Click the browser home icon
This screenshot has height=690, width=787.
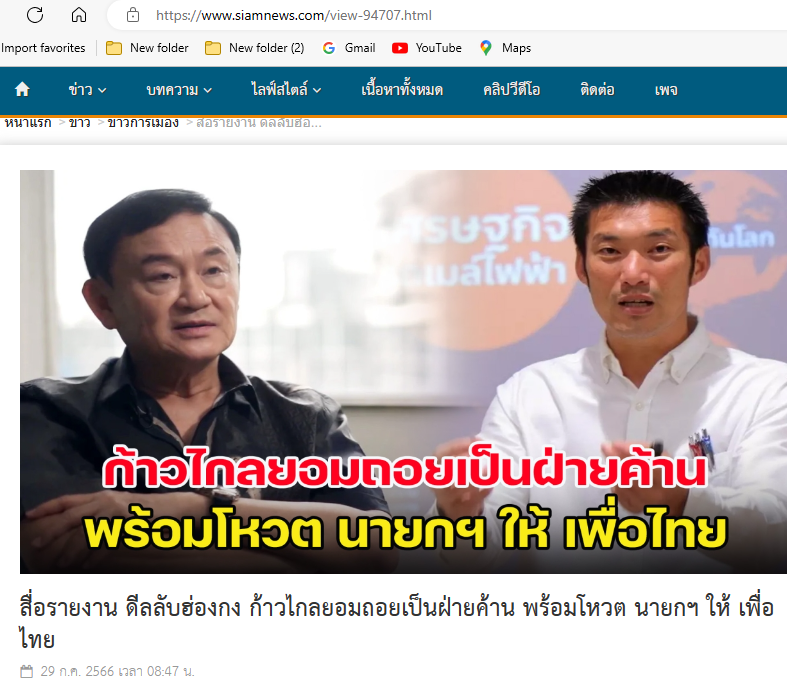pos(79,15)
